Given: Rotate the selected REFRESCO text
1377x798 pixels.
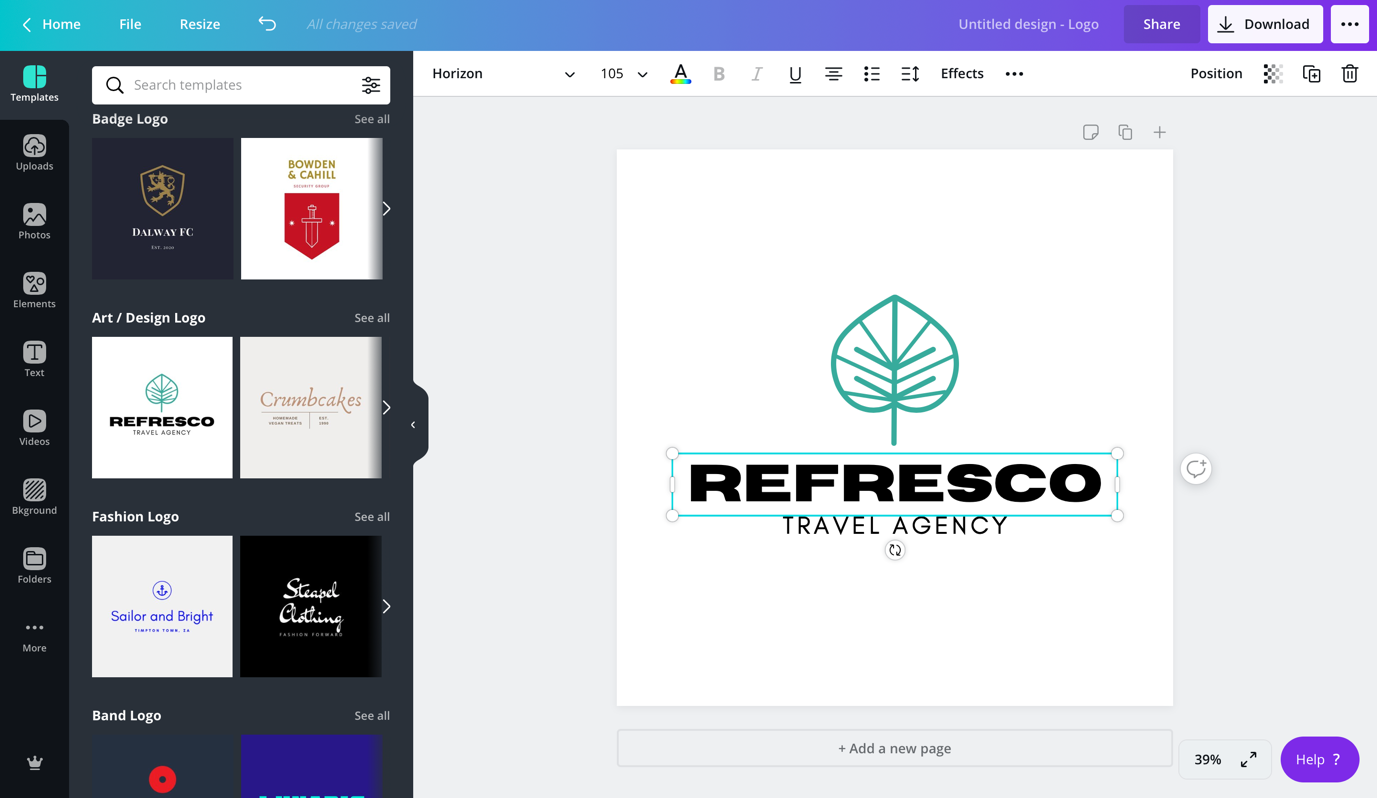Looking at the screenshot, I should point(895,550).
